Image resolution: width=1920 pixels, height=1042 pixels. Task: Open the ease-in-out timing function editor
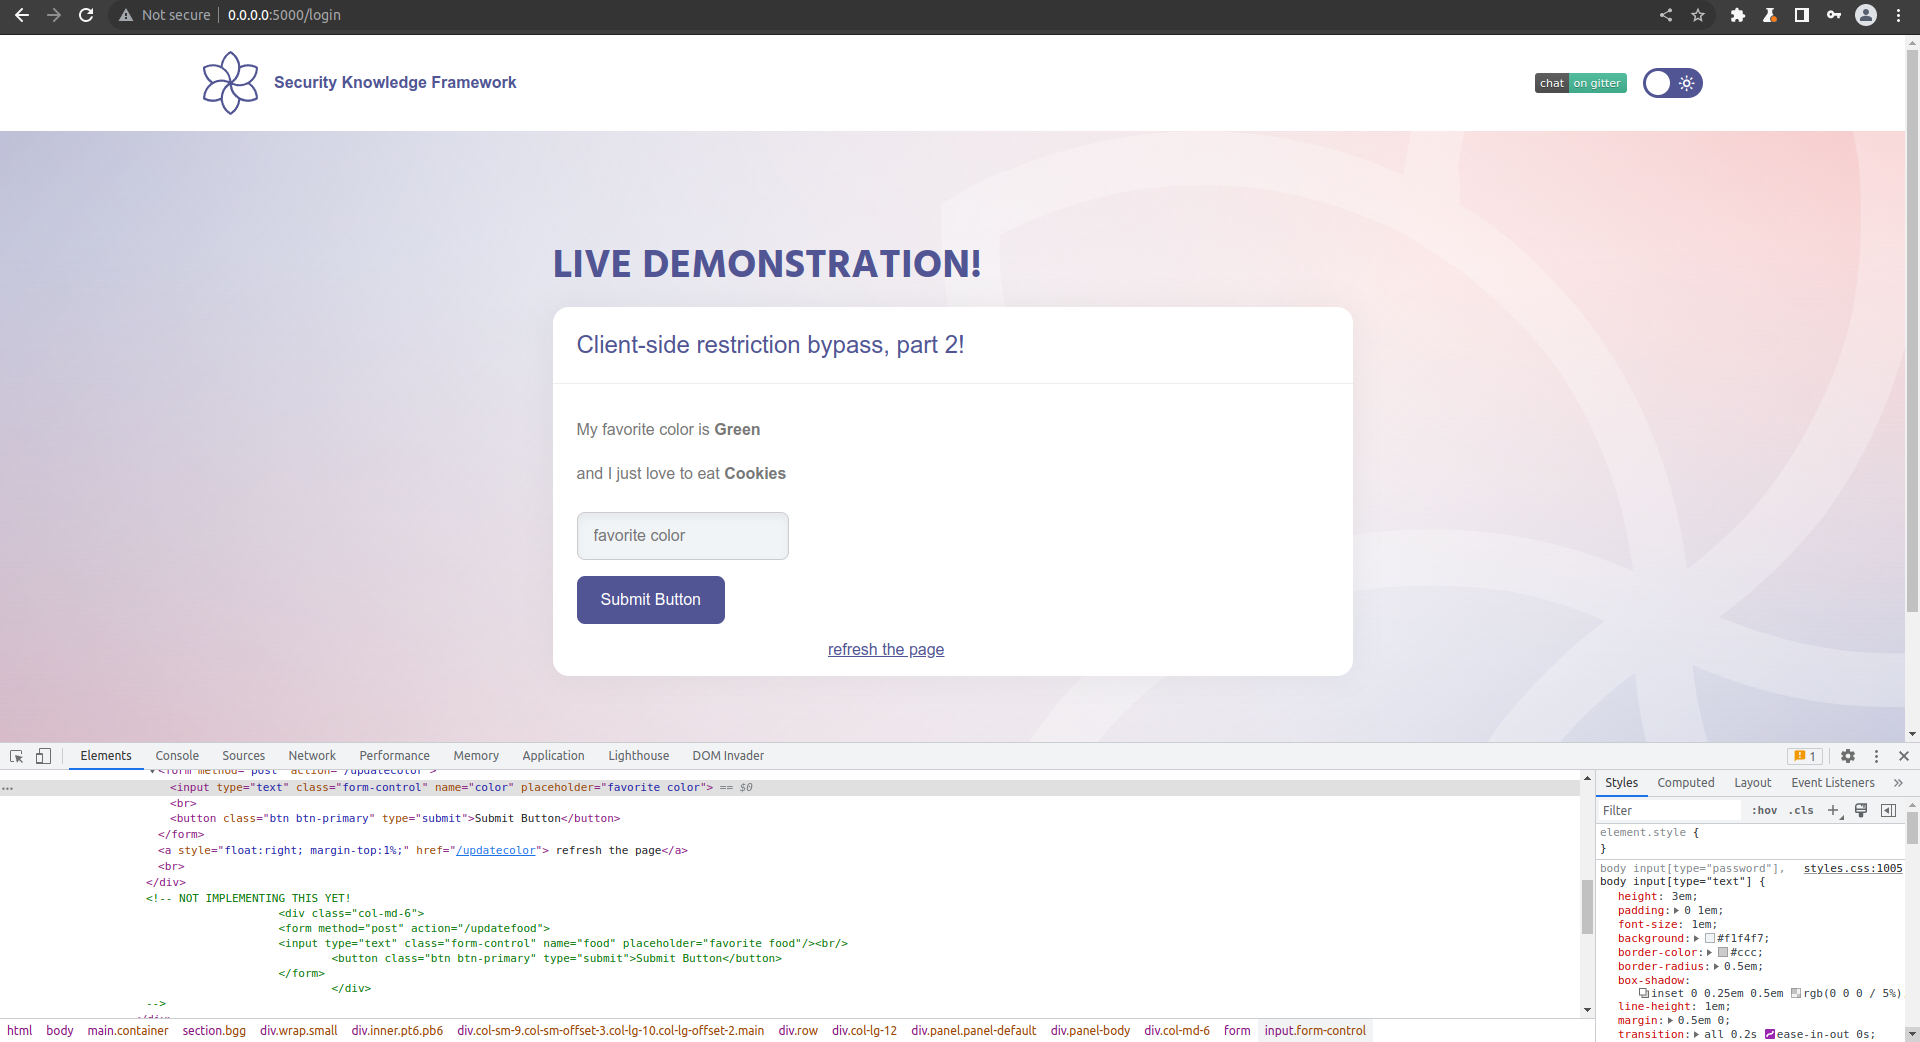pos(1770,1034)
